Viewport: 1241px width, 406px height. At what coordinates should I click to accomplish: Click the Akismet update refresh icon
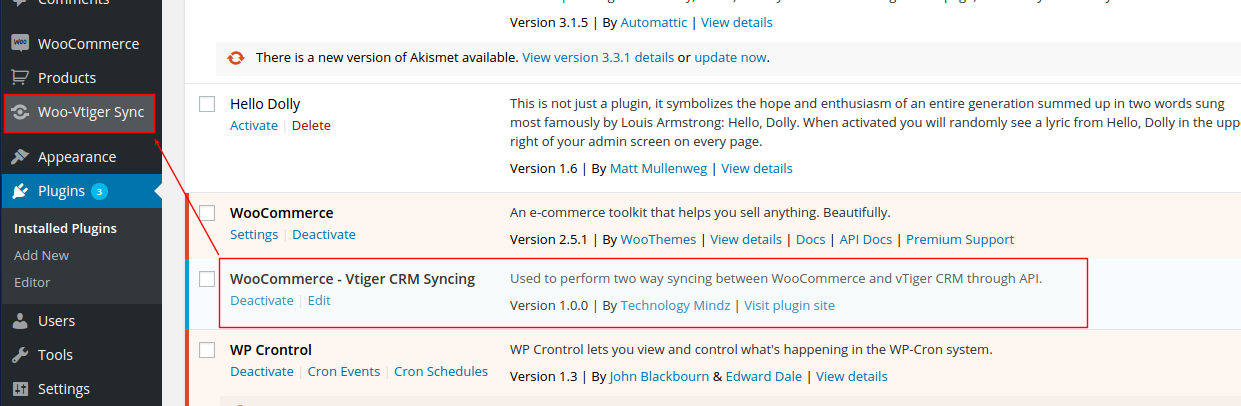(236, 58)
